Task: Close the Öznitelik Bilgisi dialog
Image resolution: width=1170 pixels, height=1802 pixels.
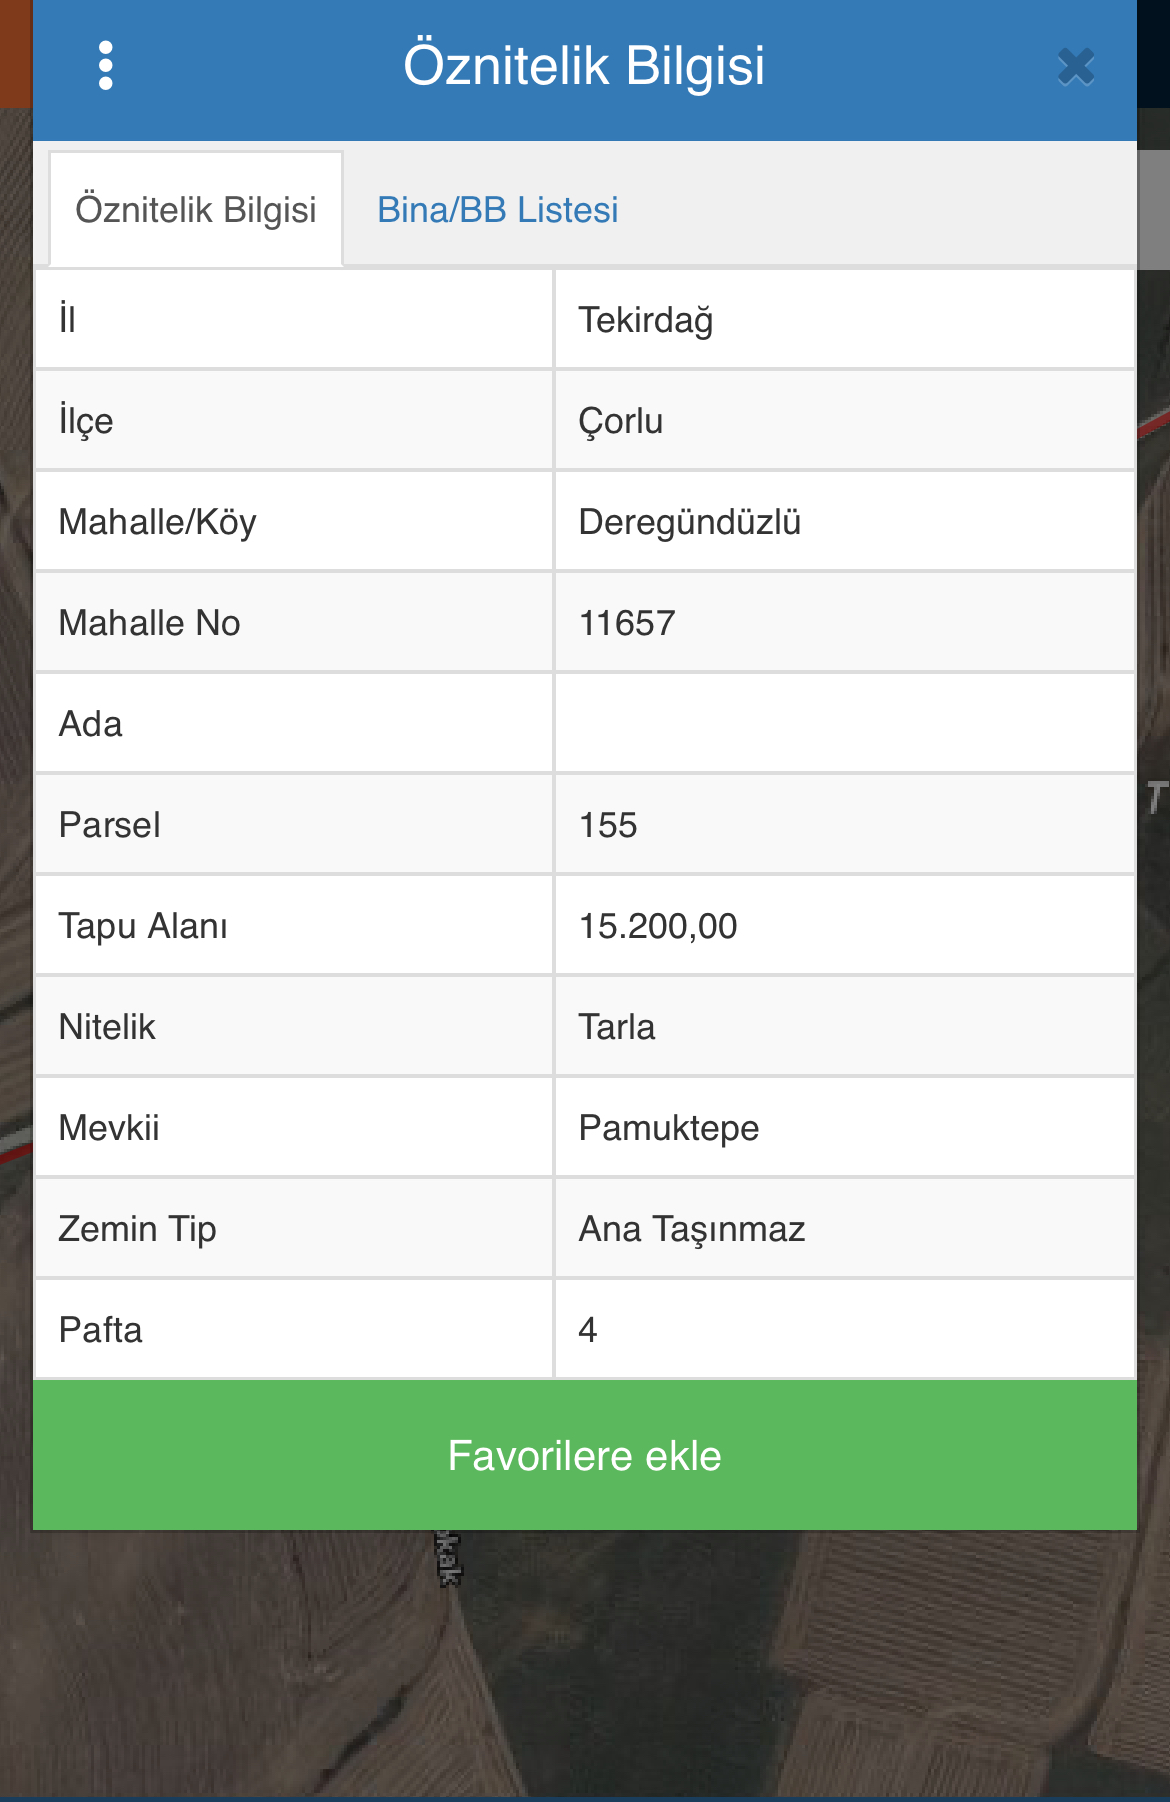Action: coord(1076,67)
